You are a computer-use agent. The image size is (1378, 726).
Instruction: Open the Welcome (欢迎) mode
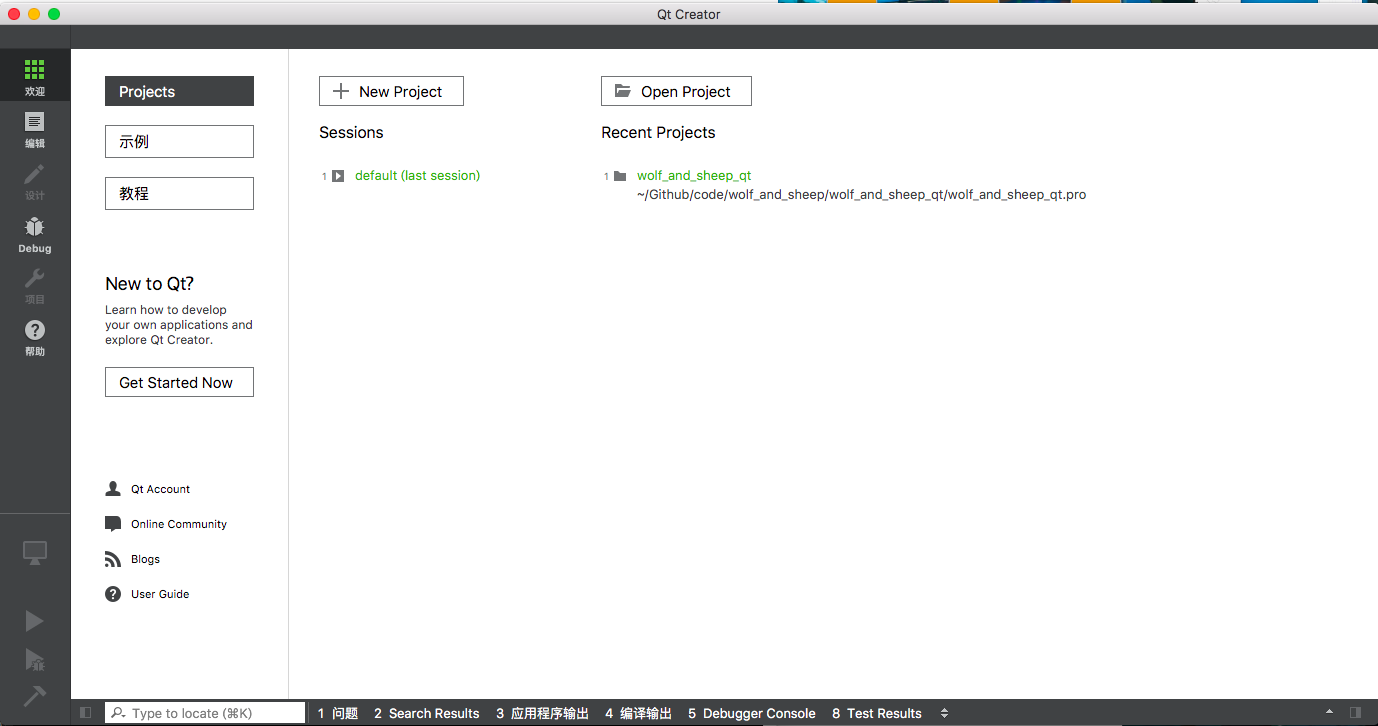tap(35, 76)
